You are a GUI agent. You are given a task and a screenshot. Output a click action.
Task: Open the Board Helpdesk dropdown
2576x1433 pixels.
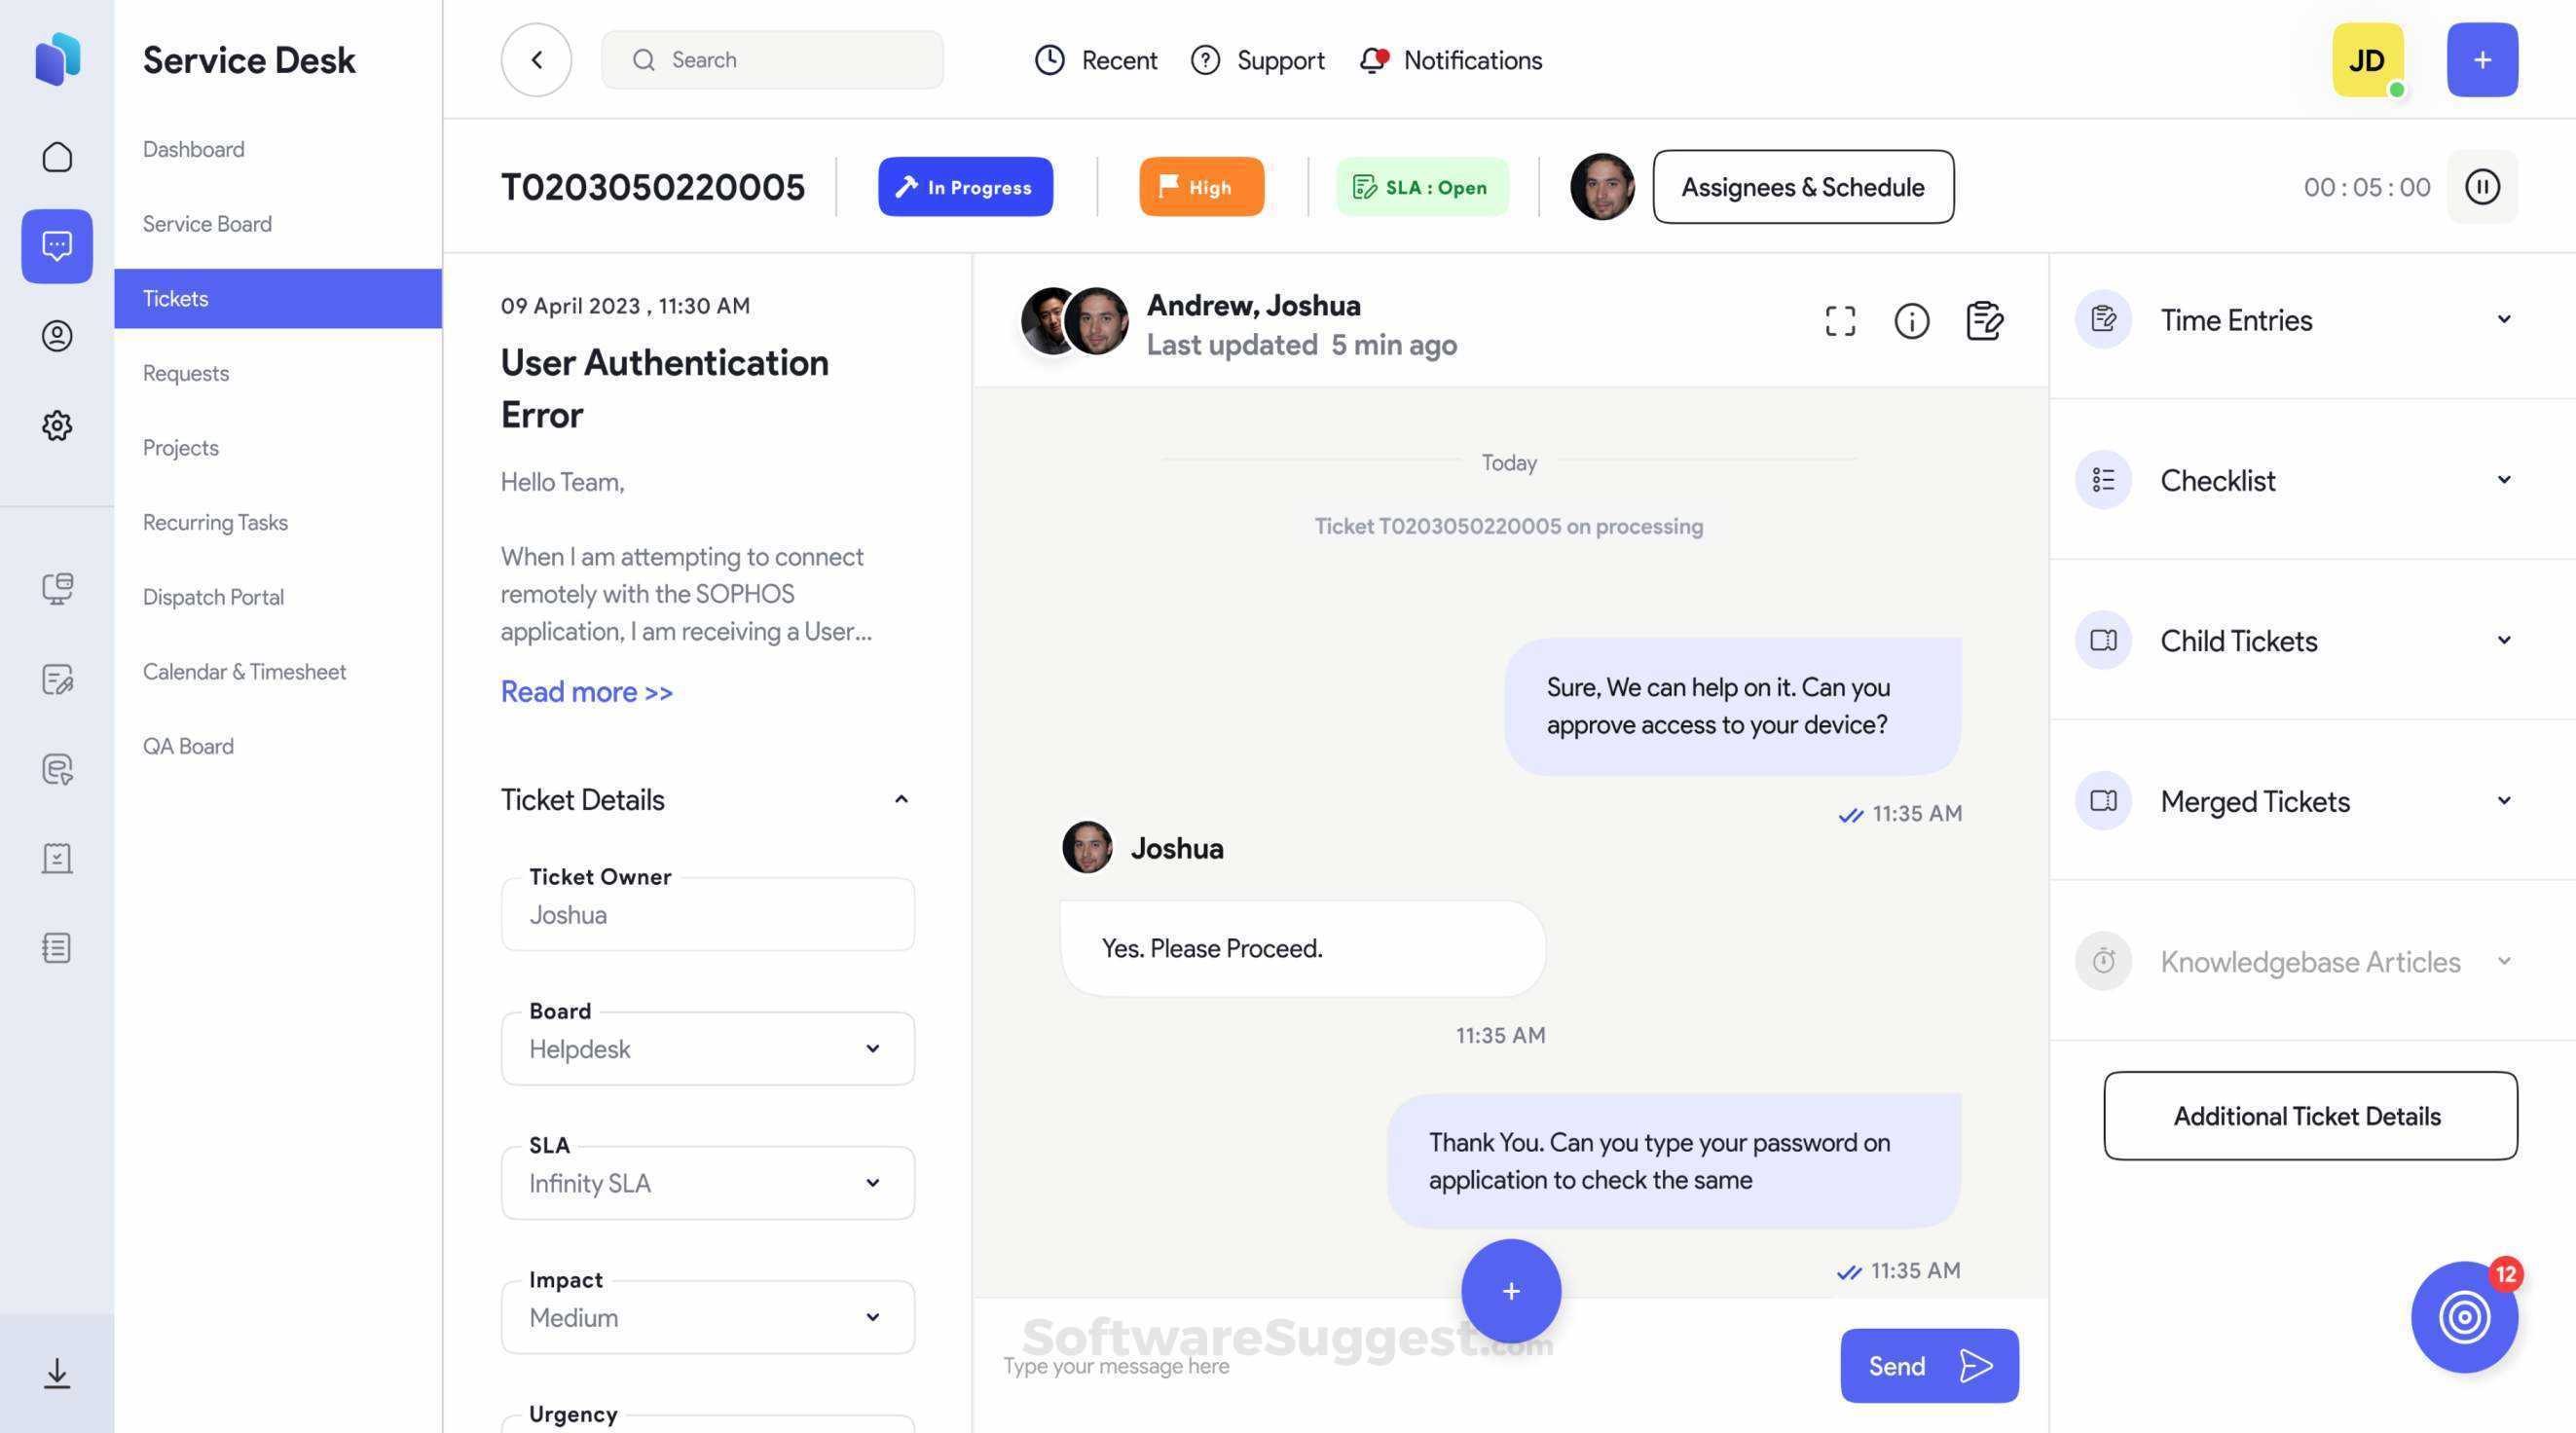707,1048
